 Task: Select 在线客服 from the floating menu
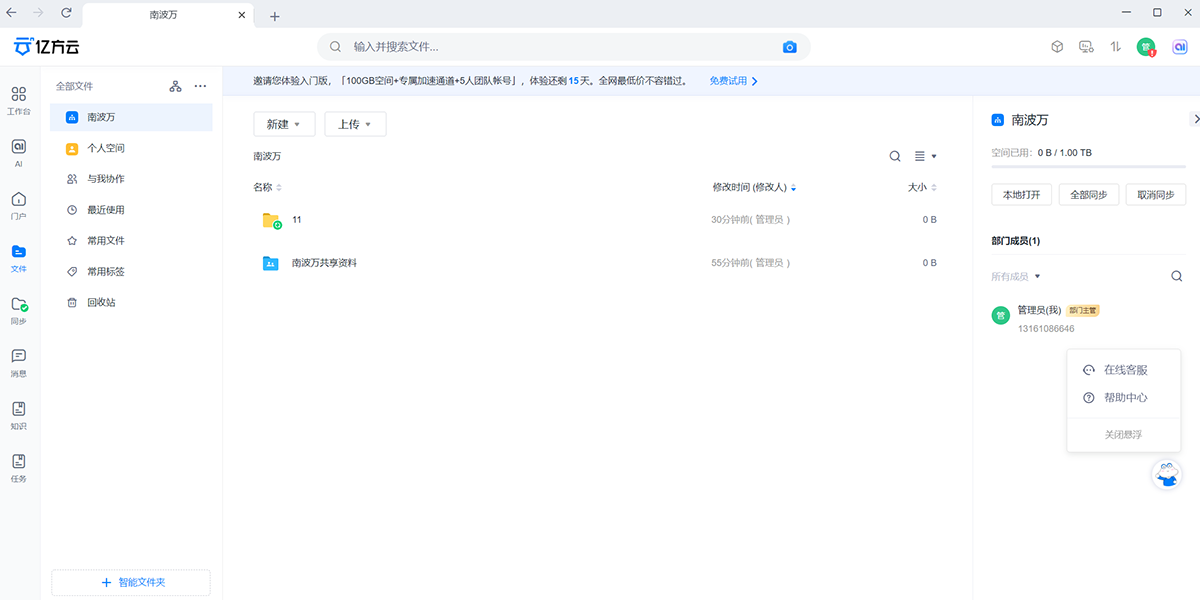(x=1124, y=369)
